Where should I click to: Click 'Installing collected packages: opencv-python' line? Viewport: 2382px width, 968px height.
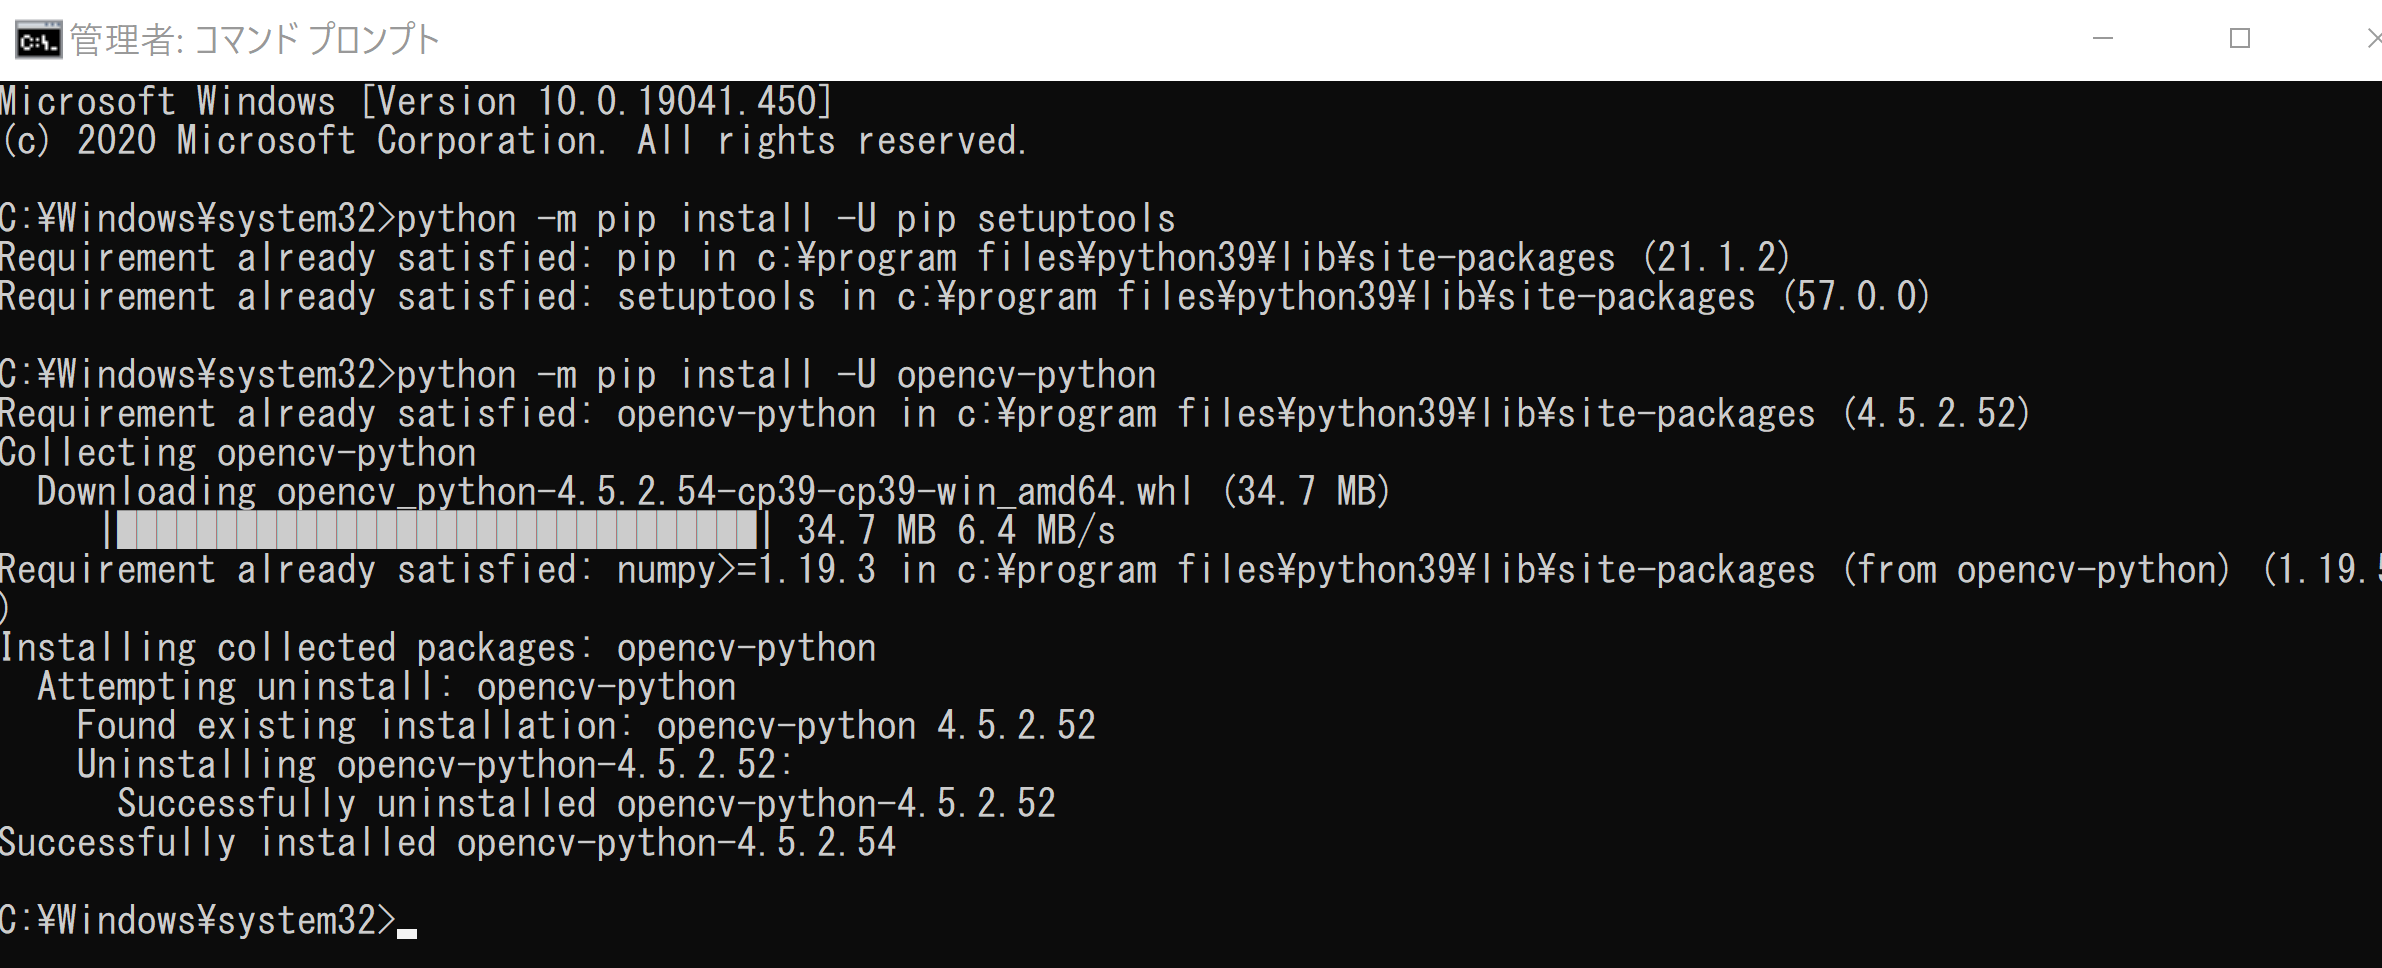point(438,647)
